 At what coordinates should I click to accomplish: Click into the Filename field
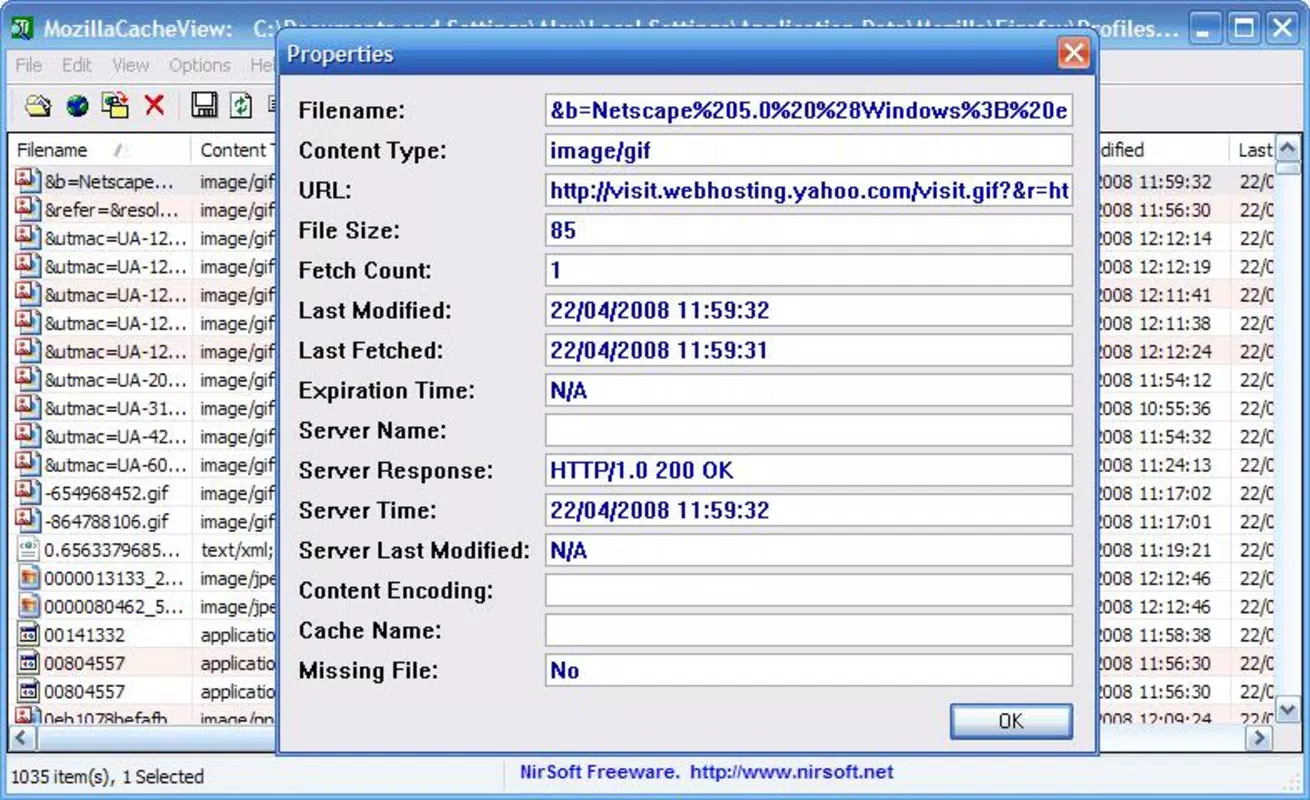click(809, 110)
